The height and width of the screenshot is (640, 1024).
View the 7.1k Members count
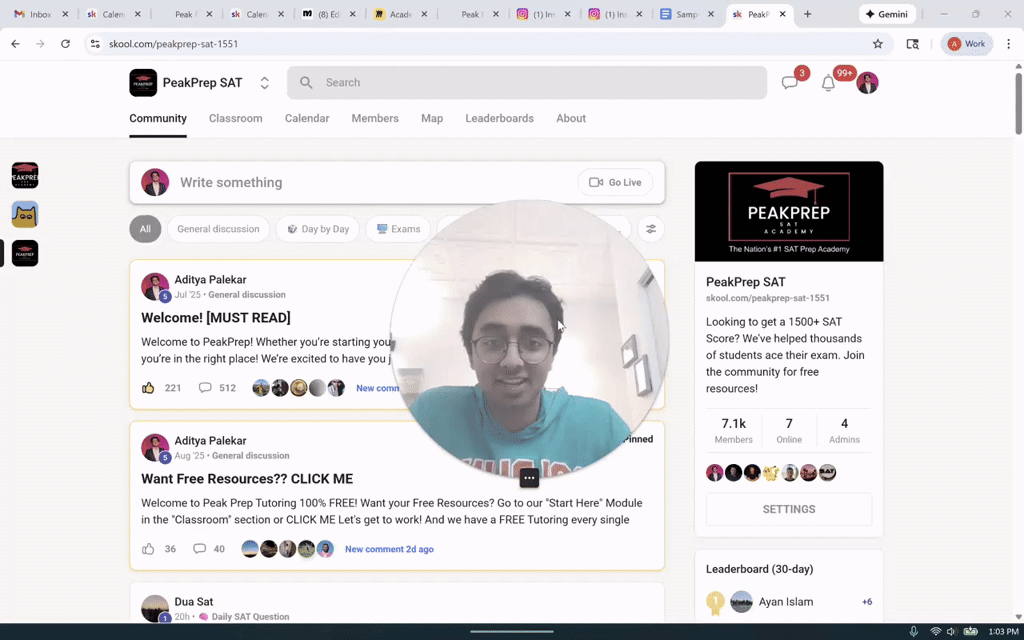[733, 430]
